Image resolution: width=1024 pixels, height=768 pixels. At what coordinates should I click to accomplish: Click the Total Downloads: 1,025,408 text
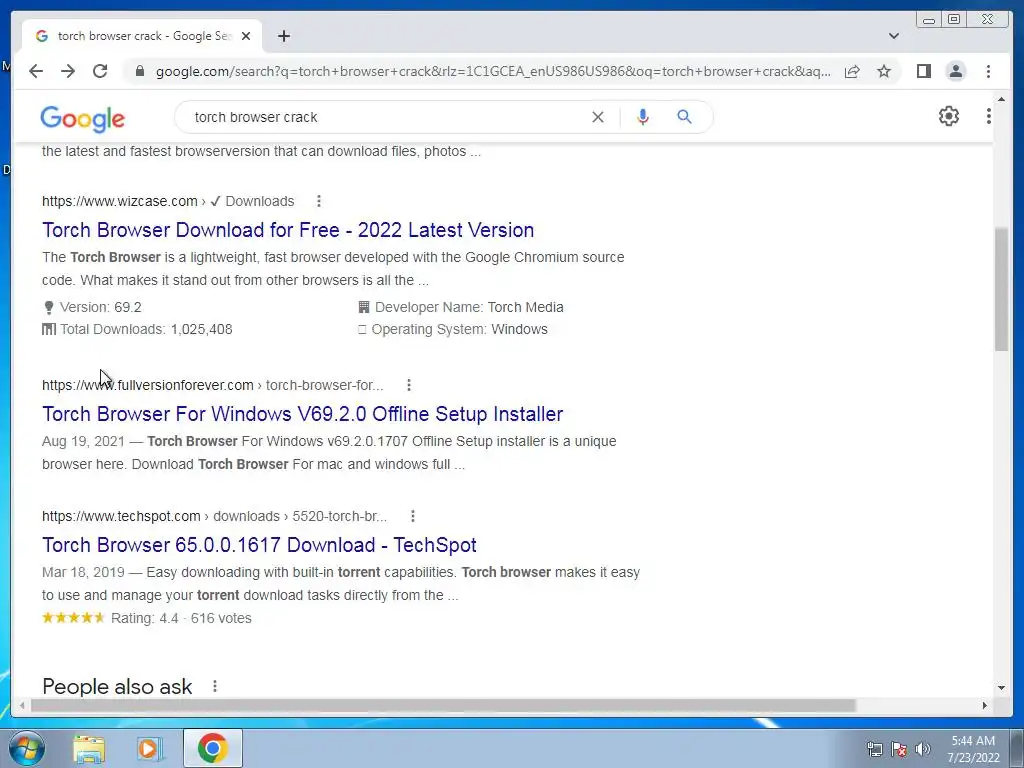[146, 330]
